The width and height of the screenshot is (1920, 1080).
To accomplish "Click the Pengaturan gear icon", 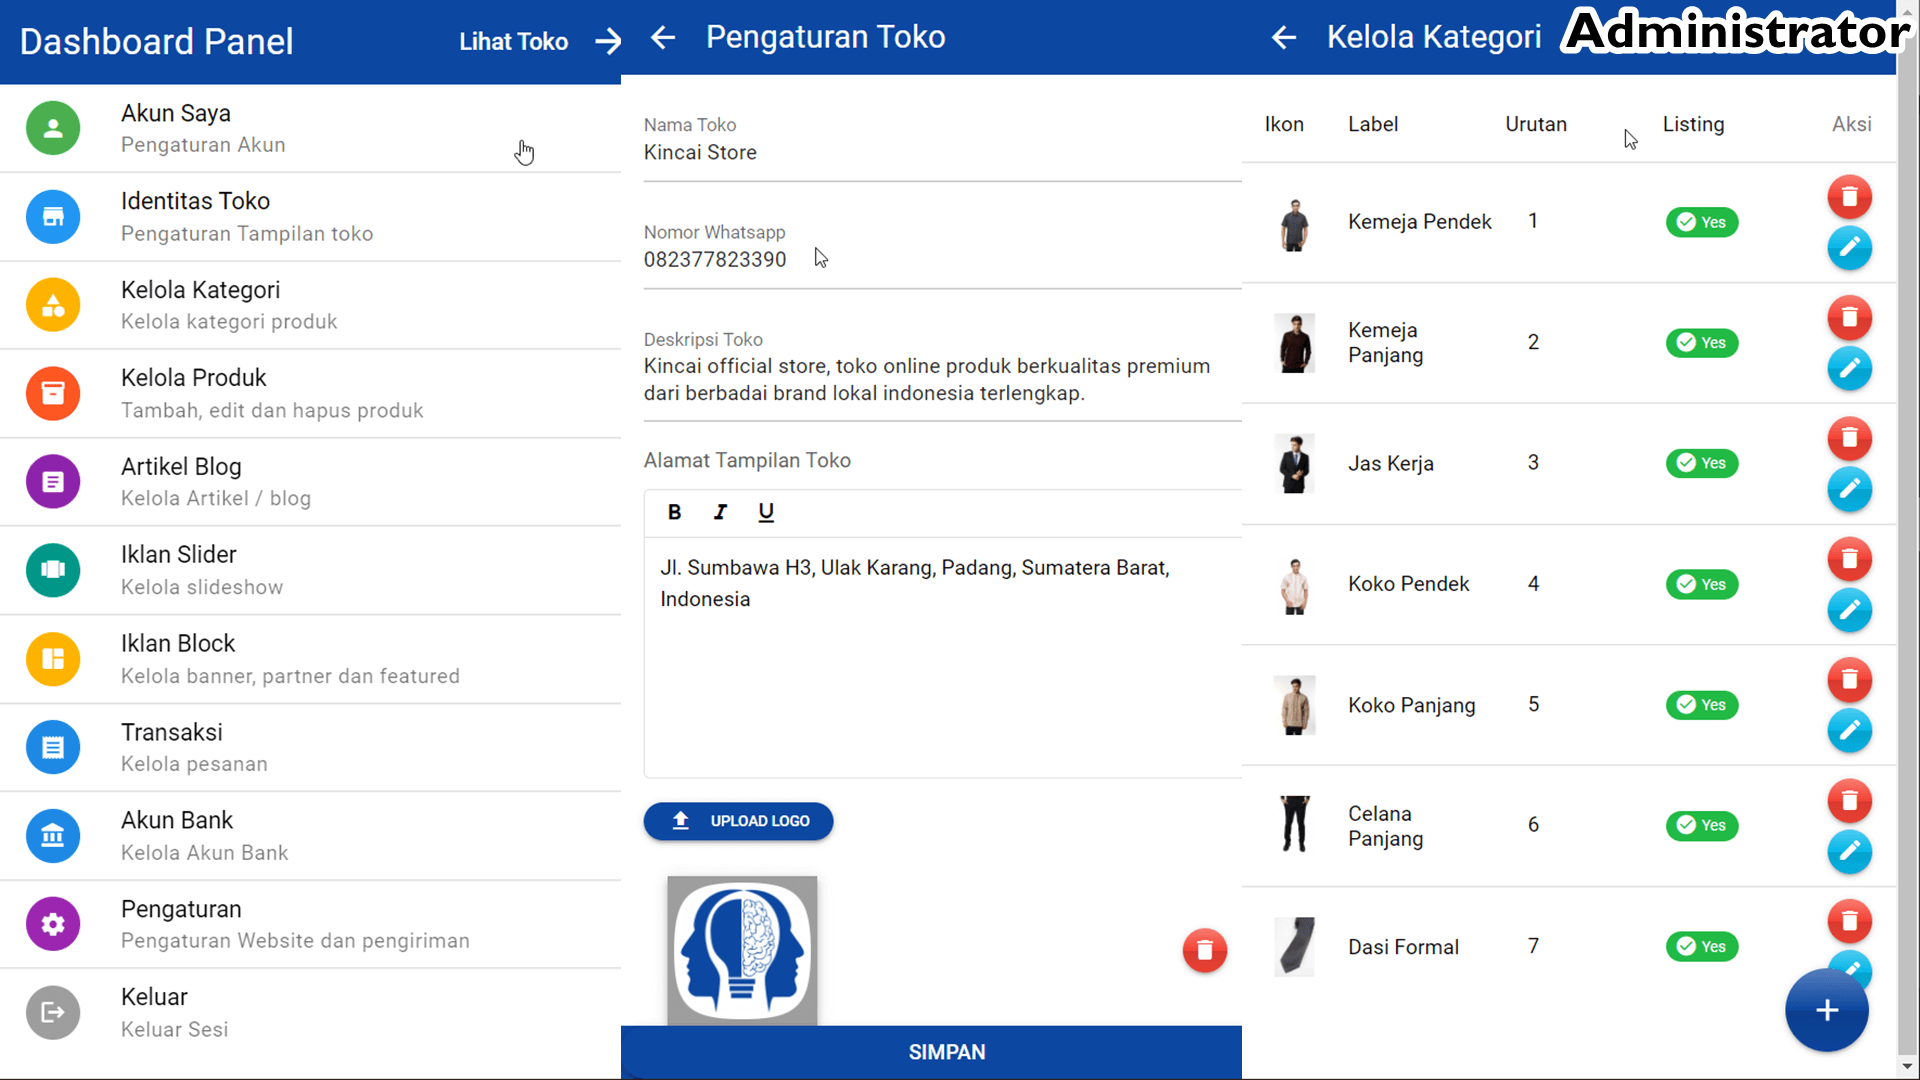I will 52,924.
